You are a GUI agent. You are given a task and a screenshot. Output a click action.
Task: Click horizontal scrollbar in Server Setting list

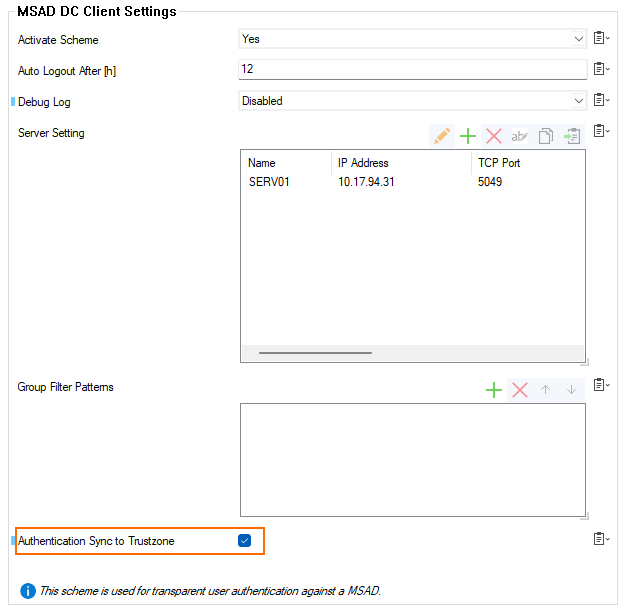pos(315,353)
